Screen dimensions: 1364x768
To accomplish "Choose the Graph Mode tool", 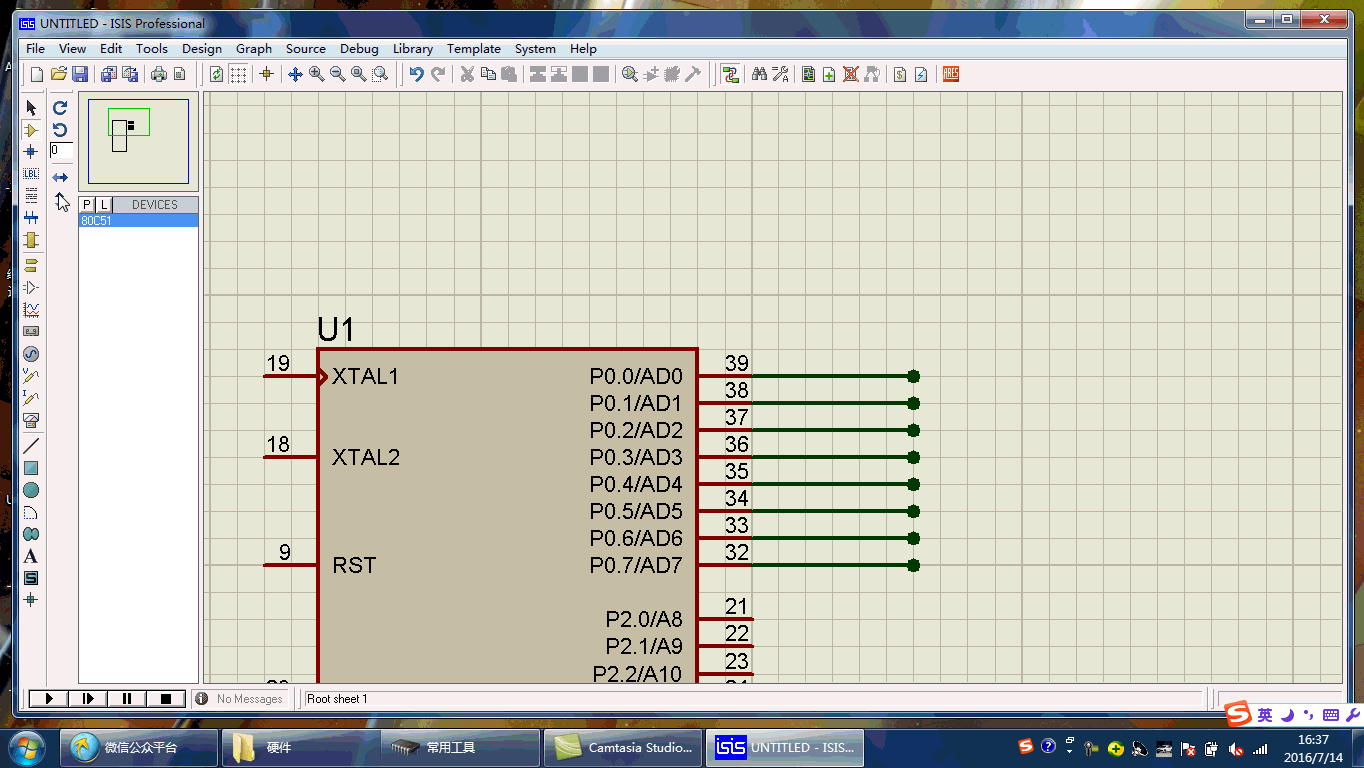I will 31,310.
